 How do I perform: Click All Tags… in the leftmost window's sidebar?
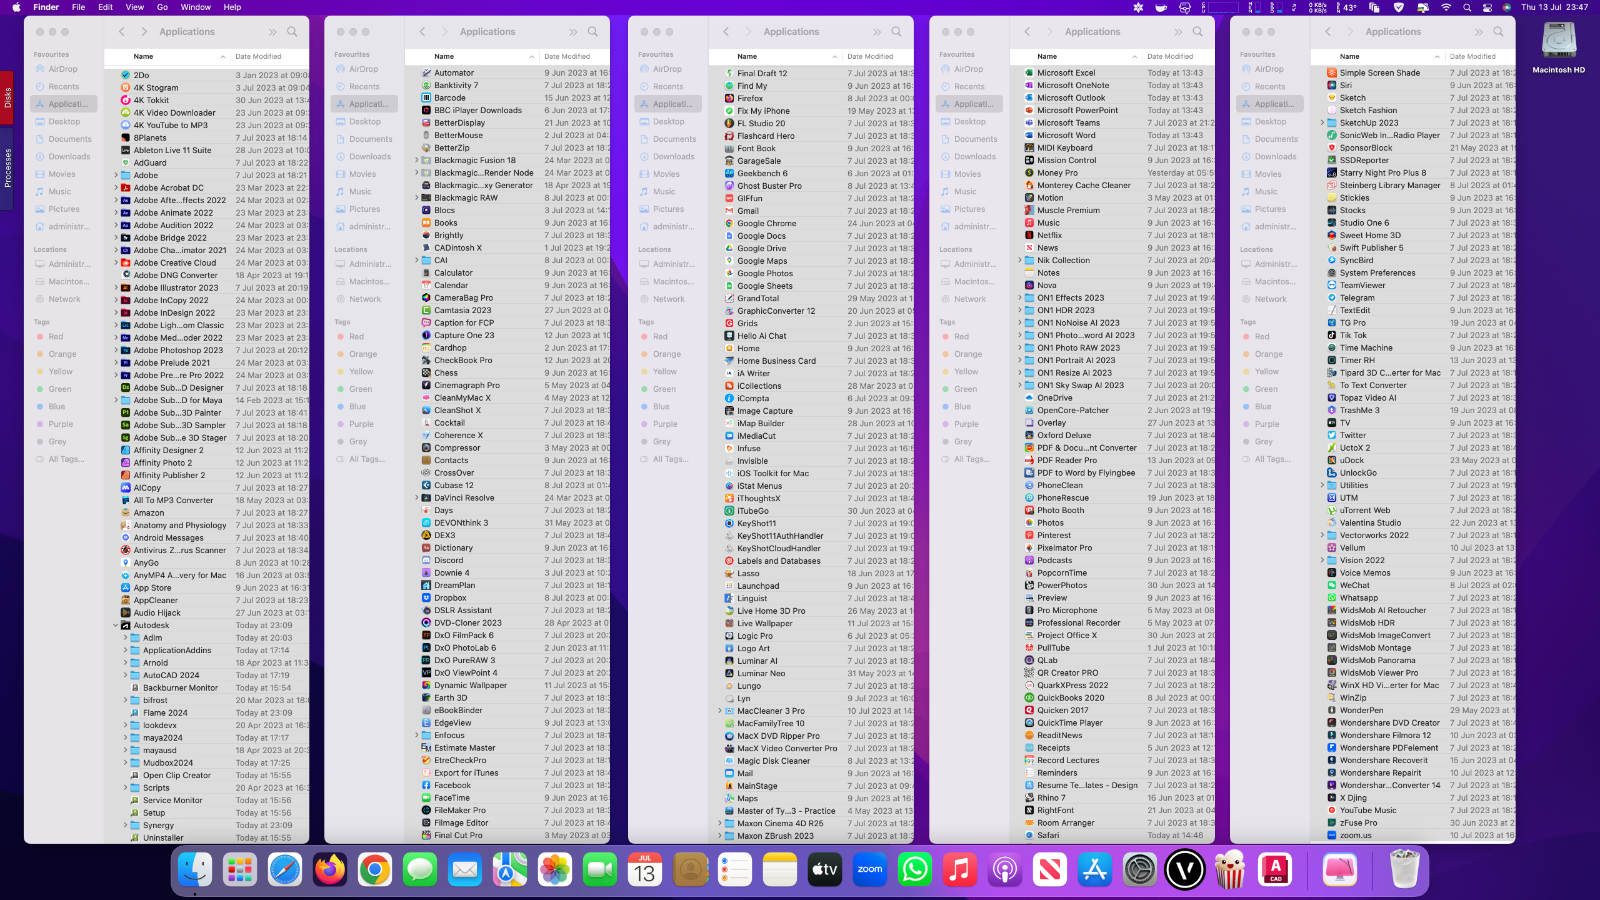tap(66, 459)
